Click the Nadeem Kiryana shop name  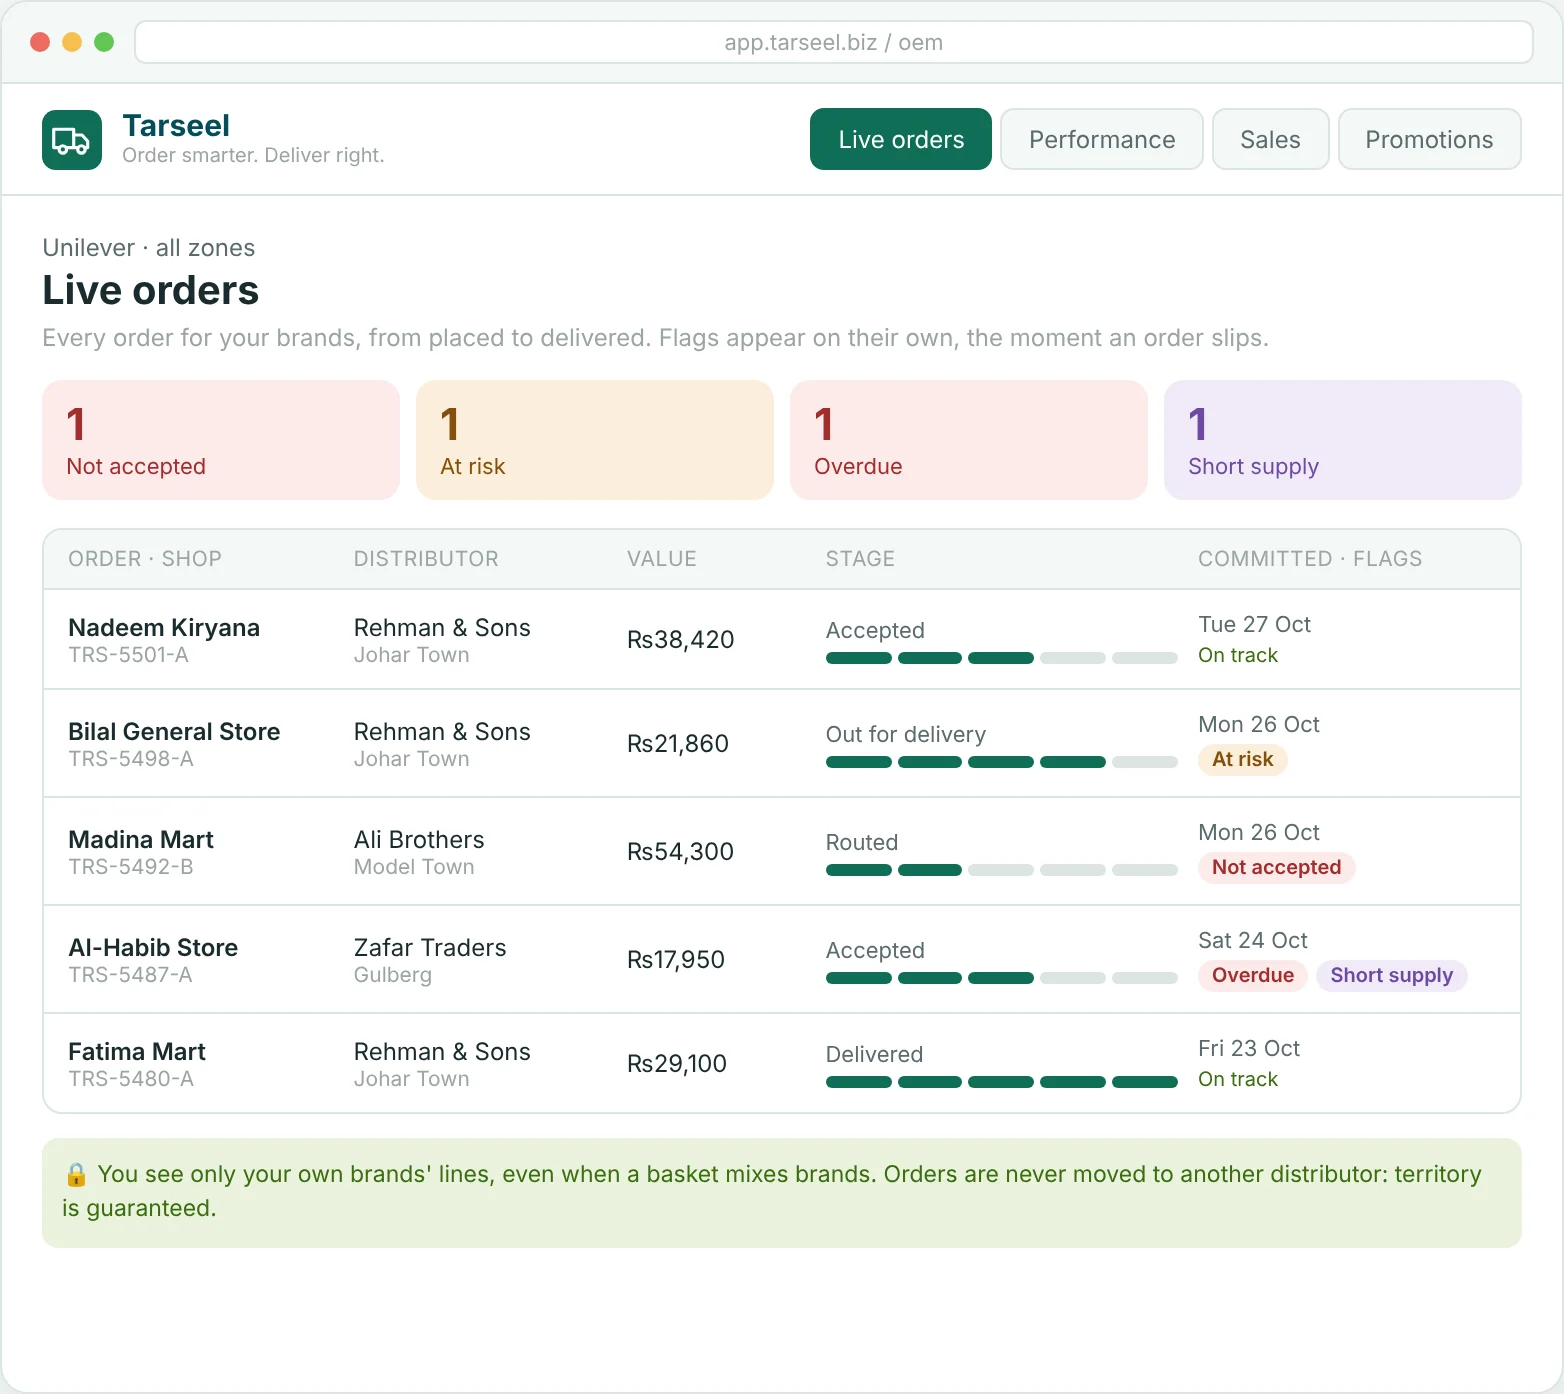tap(164, 628)
